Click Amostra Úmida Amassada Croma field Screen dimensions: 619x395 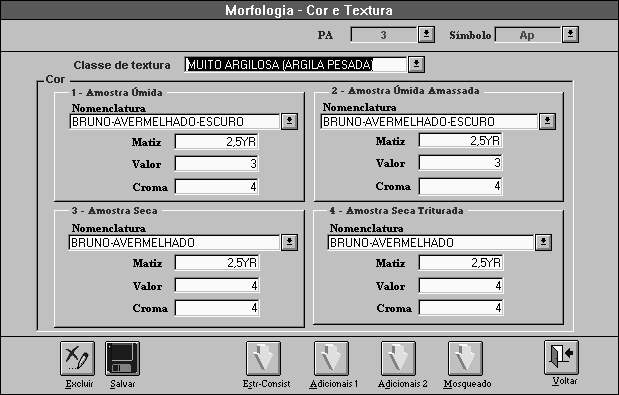click(x=460, y=186)
